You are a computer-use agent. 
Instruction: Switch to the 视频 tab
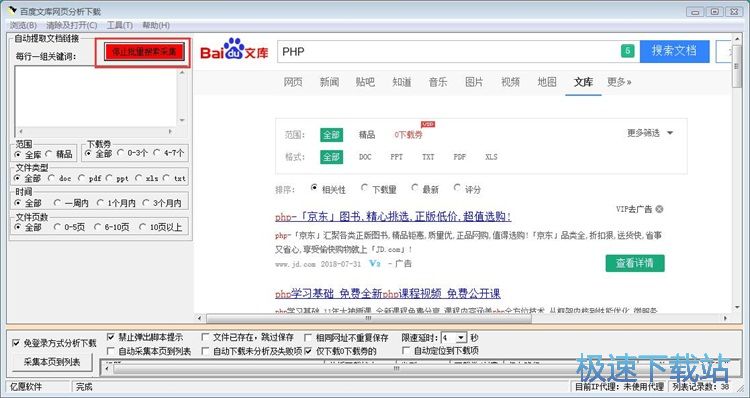(510, 82)
